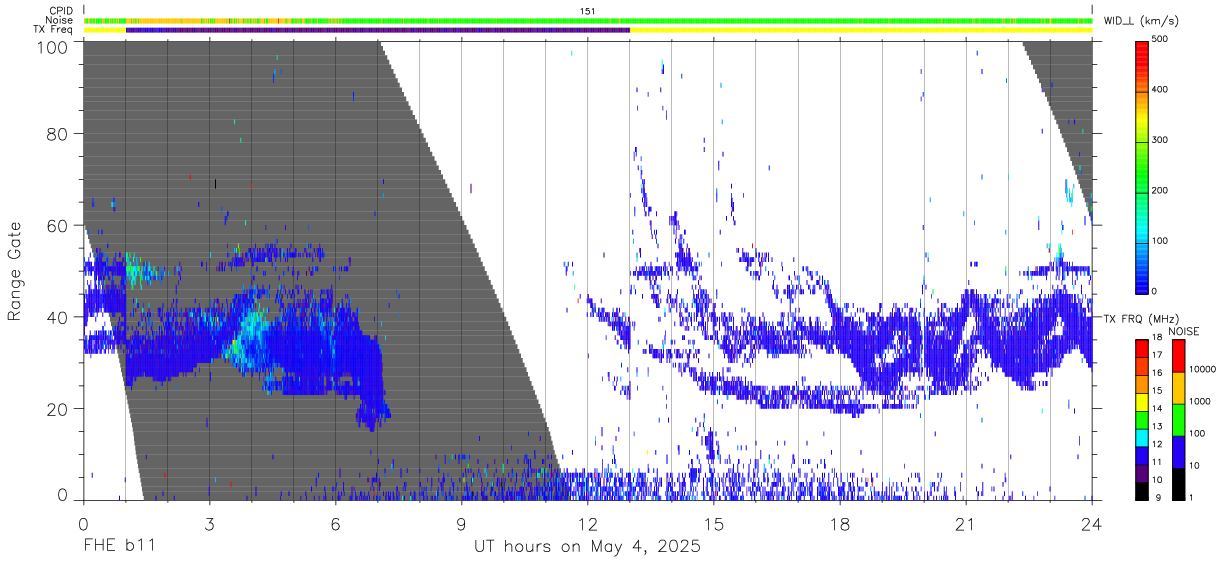Pick the red swatch in NOISE legend
The image size is (1228, 567).
[x=1178, y=355]
